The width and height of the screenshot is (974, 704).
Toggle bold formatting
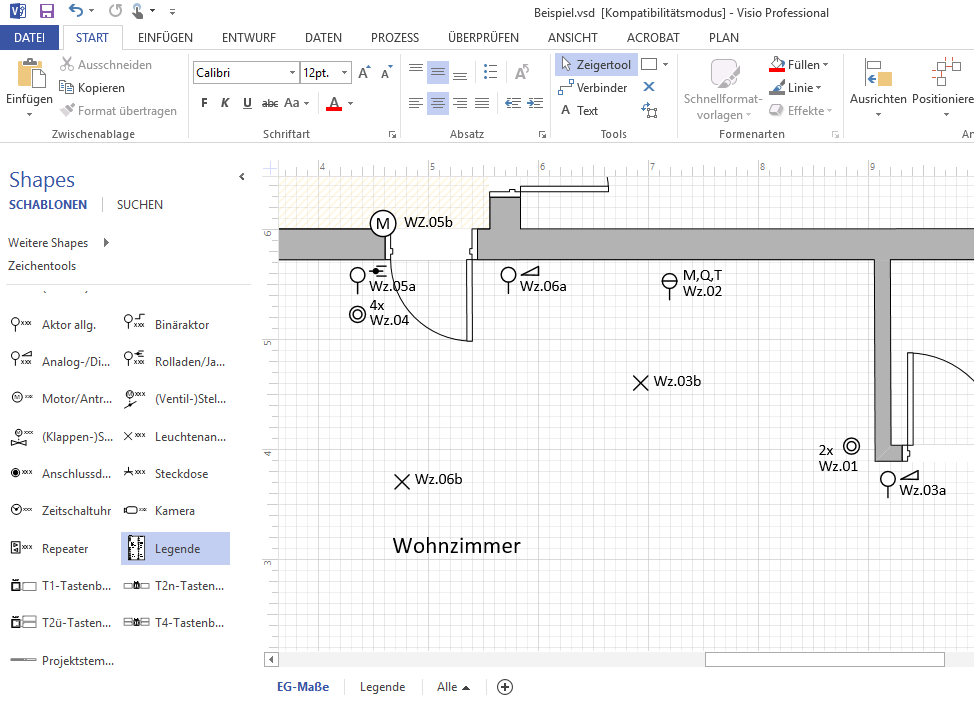coord(203,102)
